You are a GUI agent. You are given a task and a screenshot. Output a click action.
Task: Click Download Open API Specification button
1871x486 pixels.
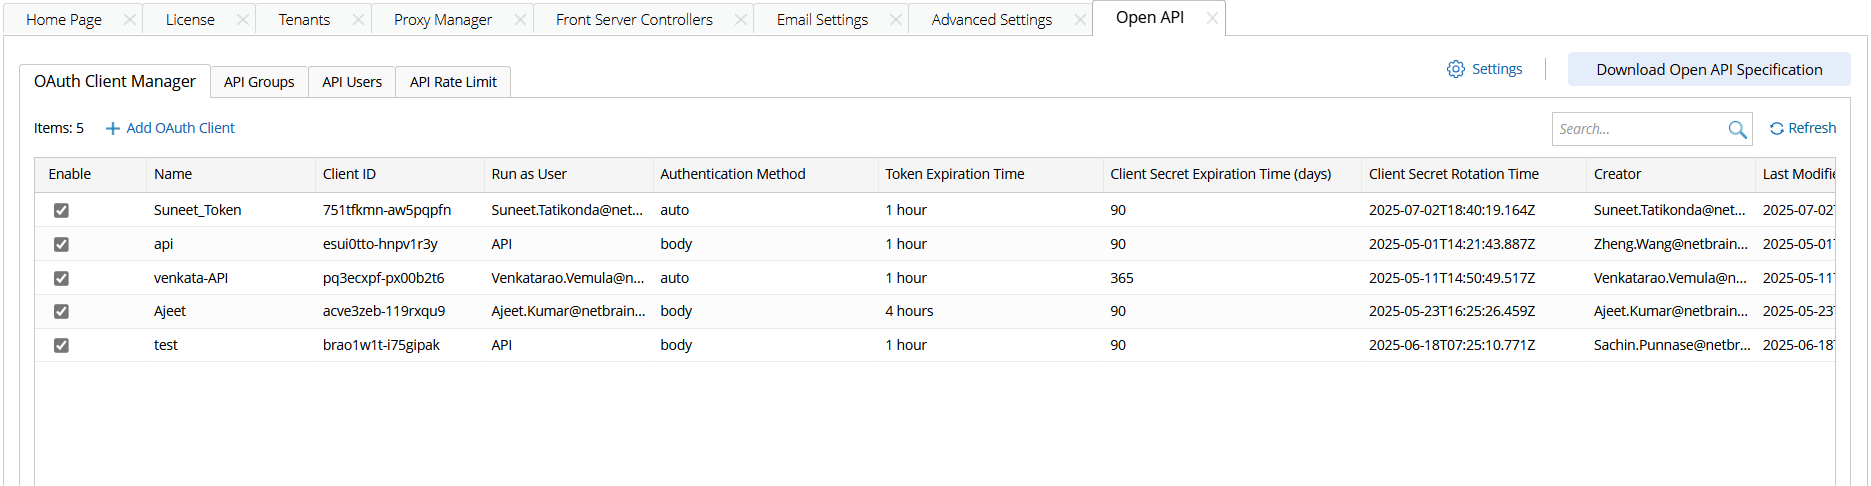click(x=1709, y=69)
